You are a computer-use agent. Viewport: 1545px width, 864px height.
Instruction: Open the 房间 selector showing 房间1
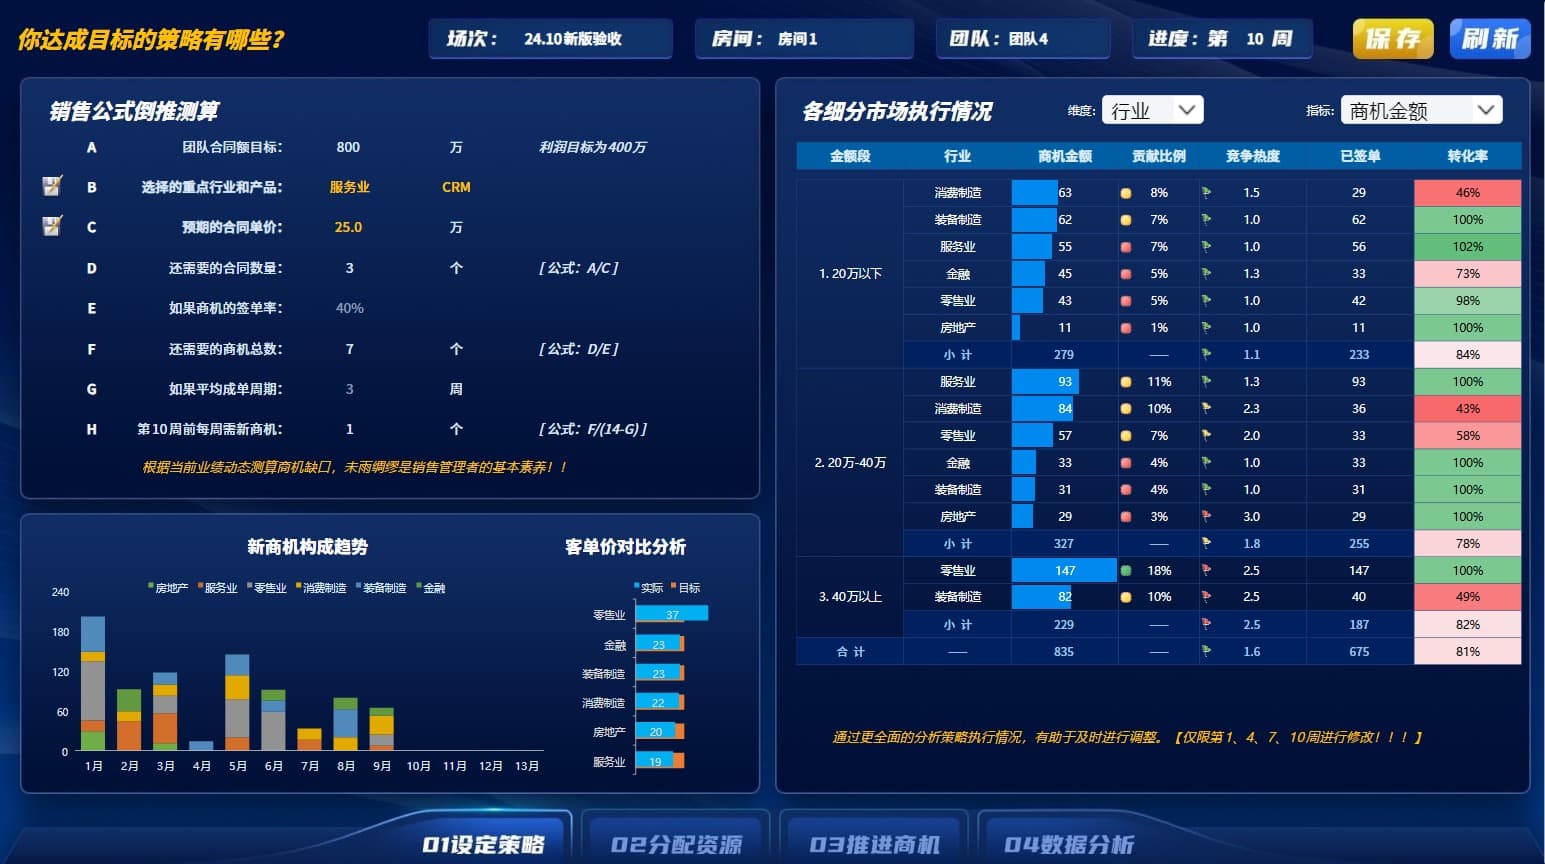pos(804,39)
